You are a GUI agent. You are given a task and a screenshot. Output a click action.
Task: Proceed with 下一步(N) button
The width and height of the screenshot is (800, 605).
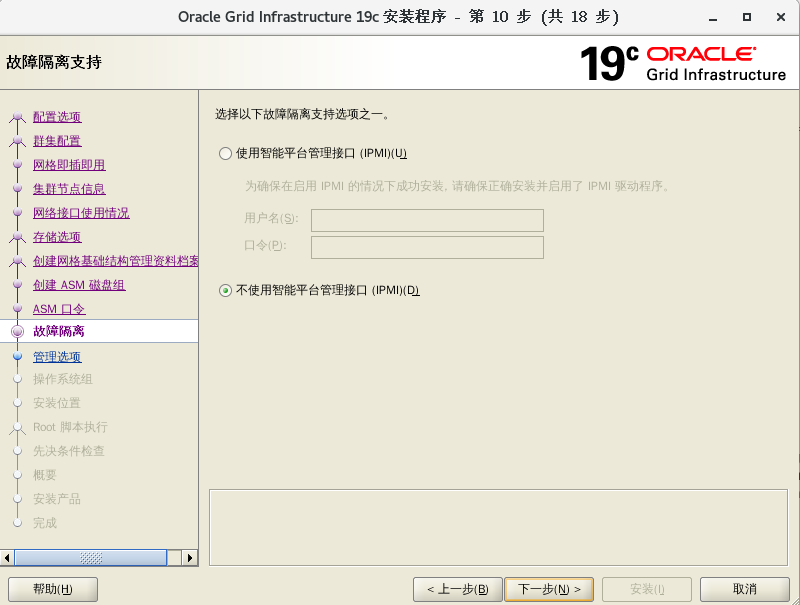click(549, 589)
